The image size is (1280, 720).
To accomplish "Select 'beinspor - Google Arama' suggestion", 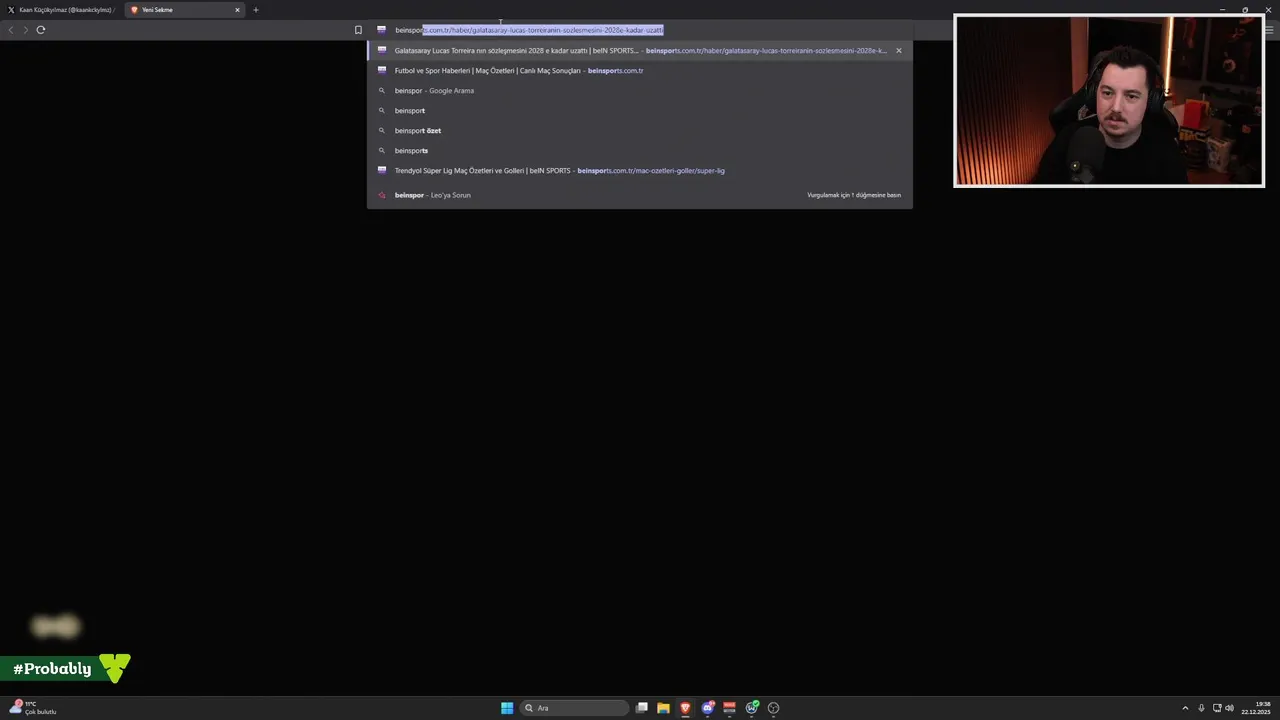I will [640, 90].
